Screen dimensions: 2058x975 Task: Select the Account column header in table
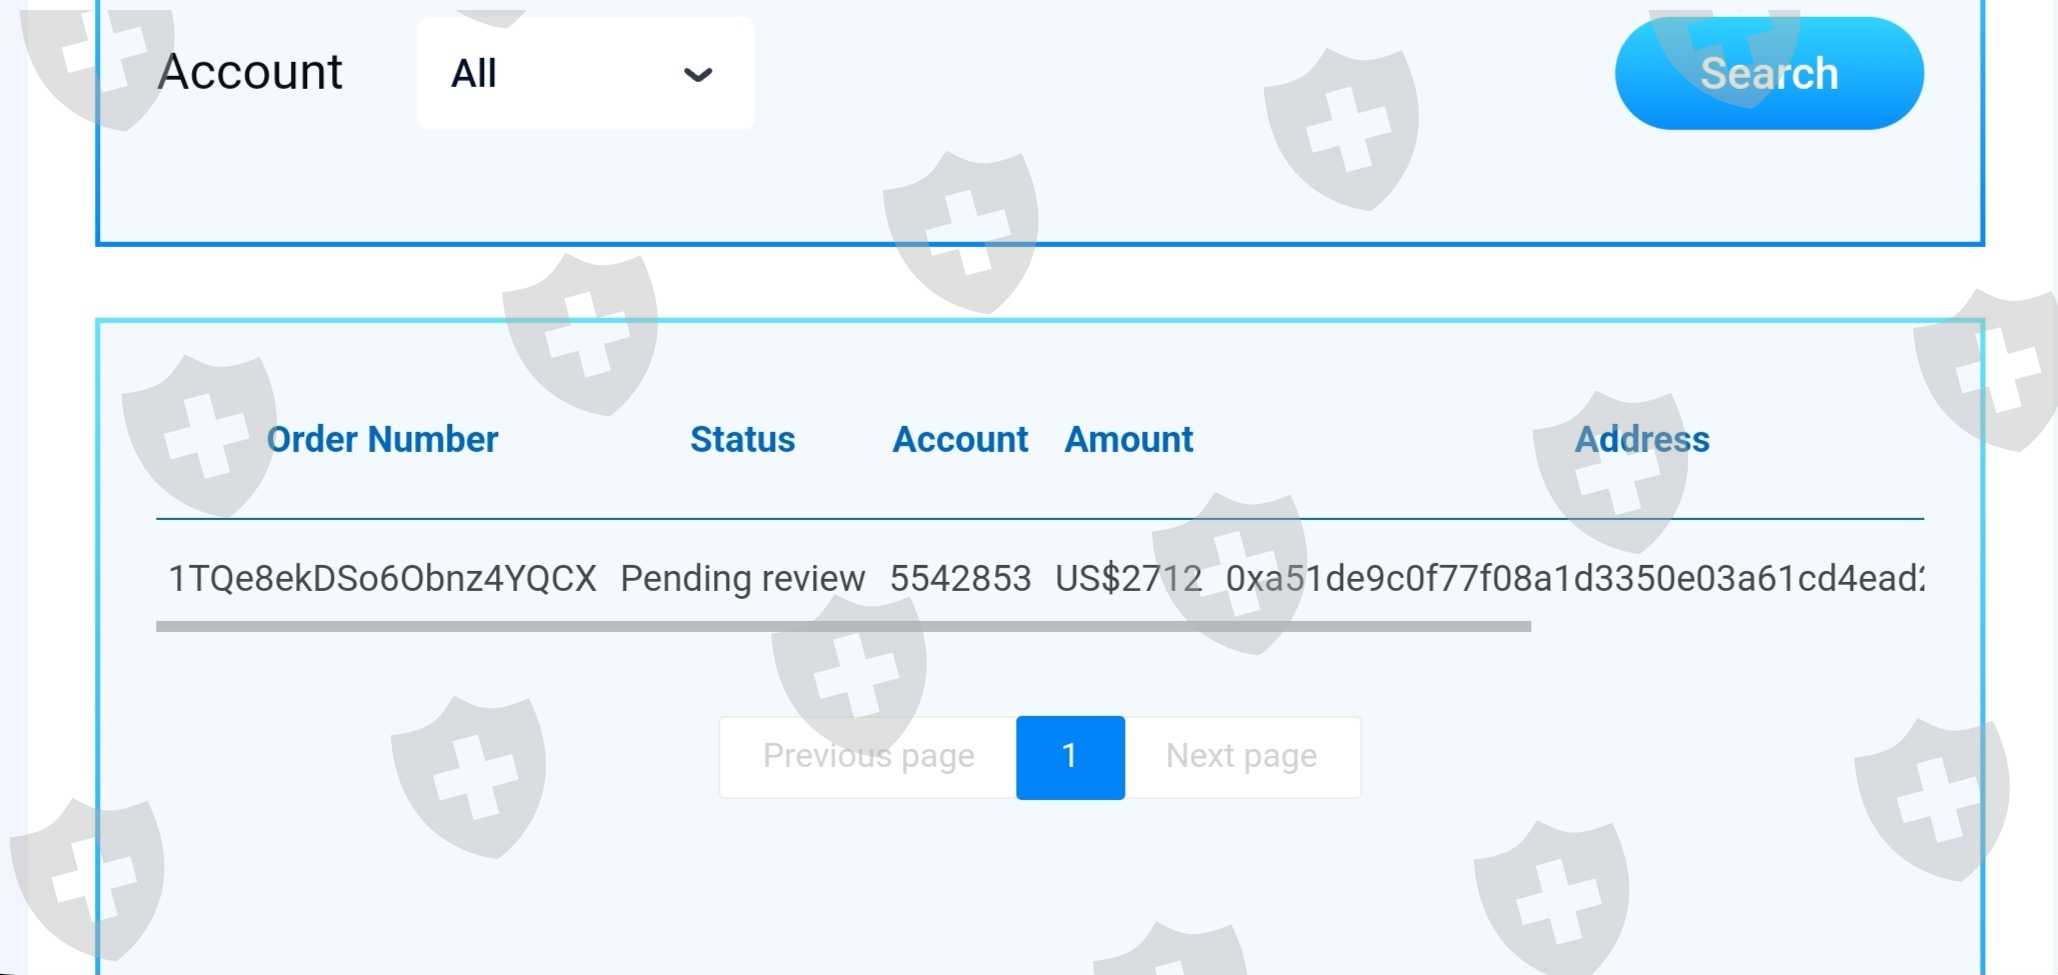pyautogui.click(x=959, y=439)
